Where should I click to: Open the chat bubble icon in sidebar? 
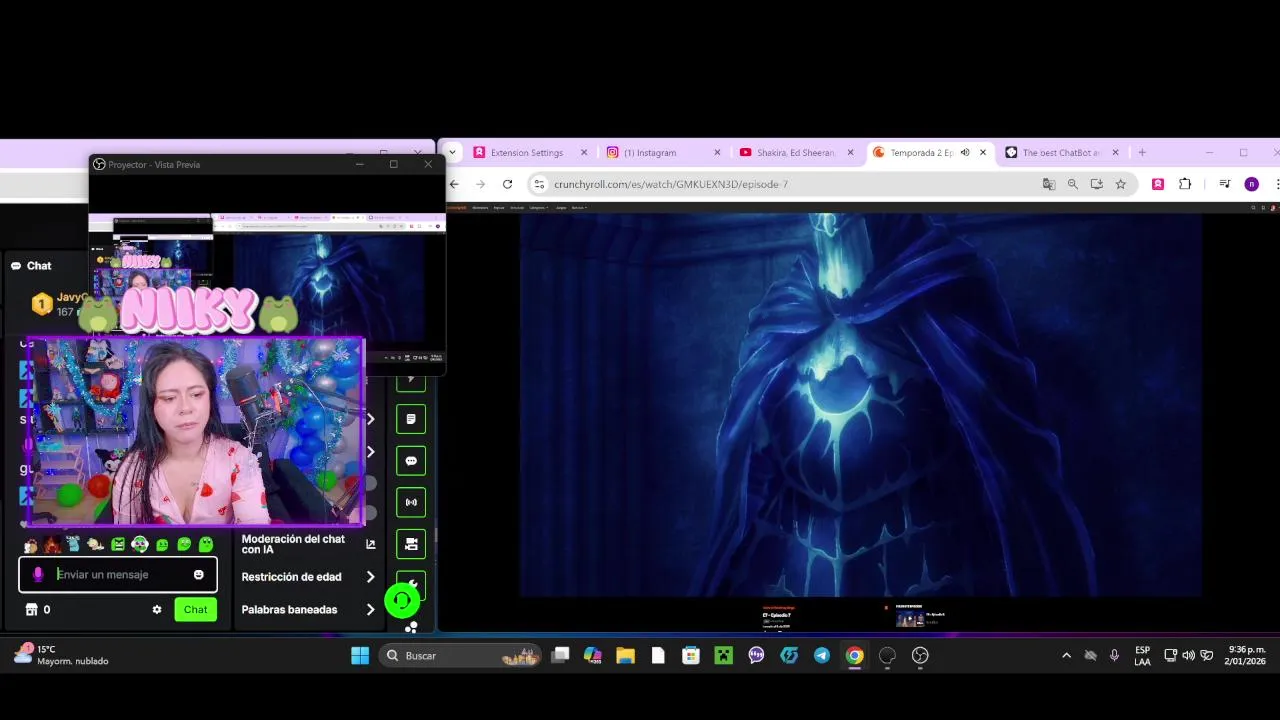pyautogui.click(x=411, y=461)
